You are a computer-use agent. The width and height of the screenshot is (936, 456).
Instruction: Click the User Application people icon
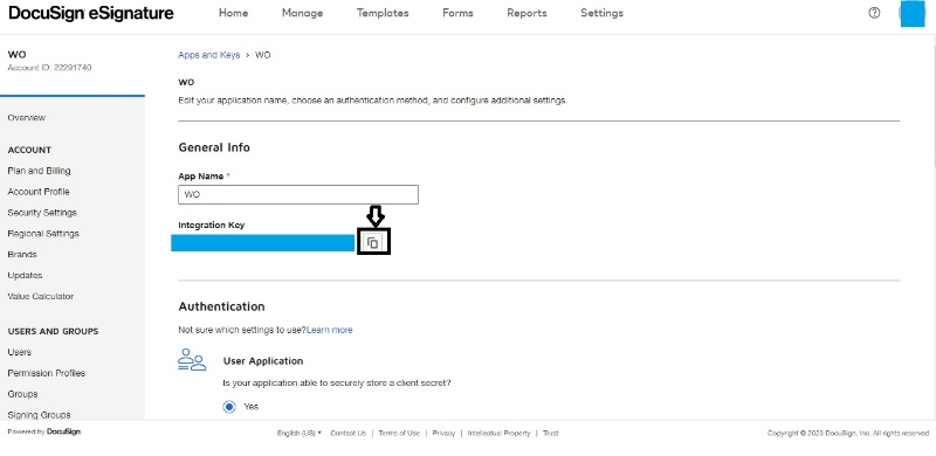click(x=192, y=360)
